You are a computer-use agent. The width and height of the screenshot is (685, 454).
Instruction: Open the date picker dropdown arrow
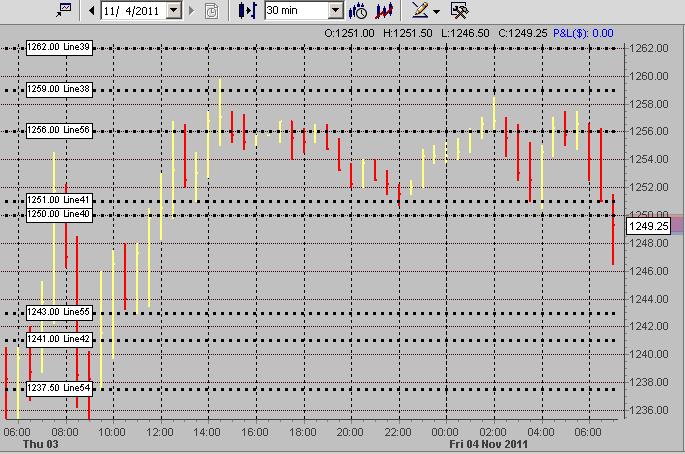[x=174, y=10]
